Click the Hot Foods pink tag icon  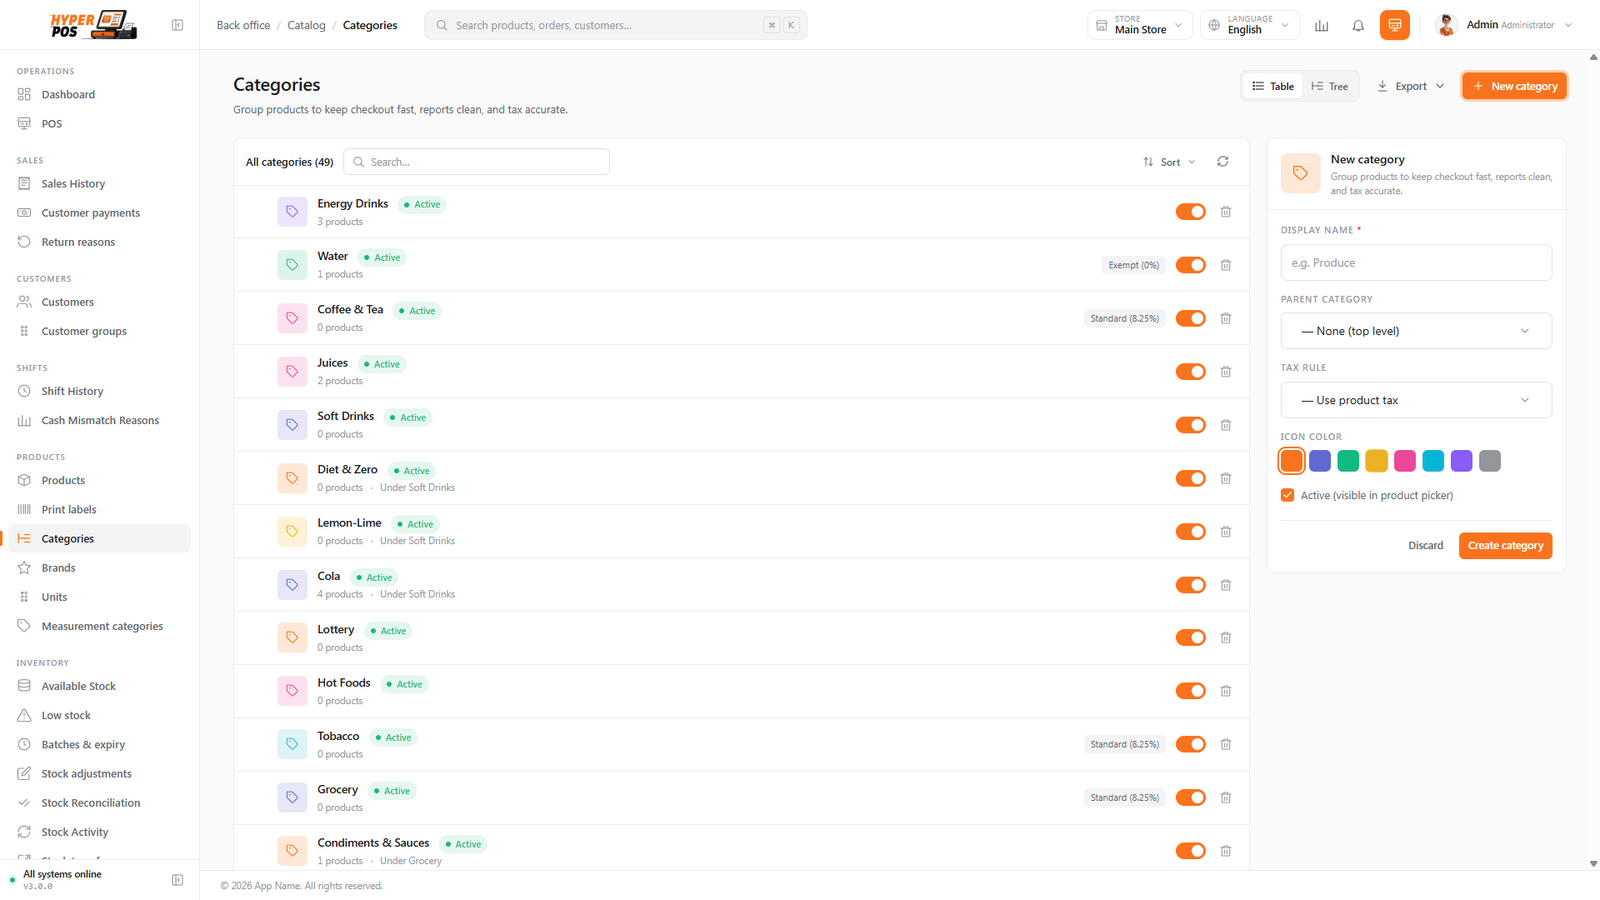[292, 691]
